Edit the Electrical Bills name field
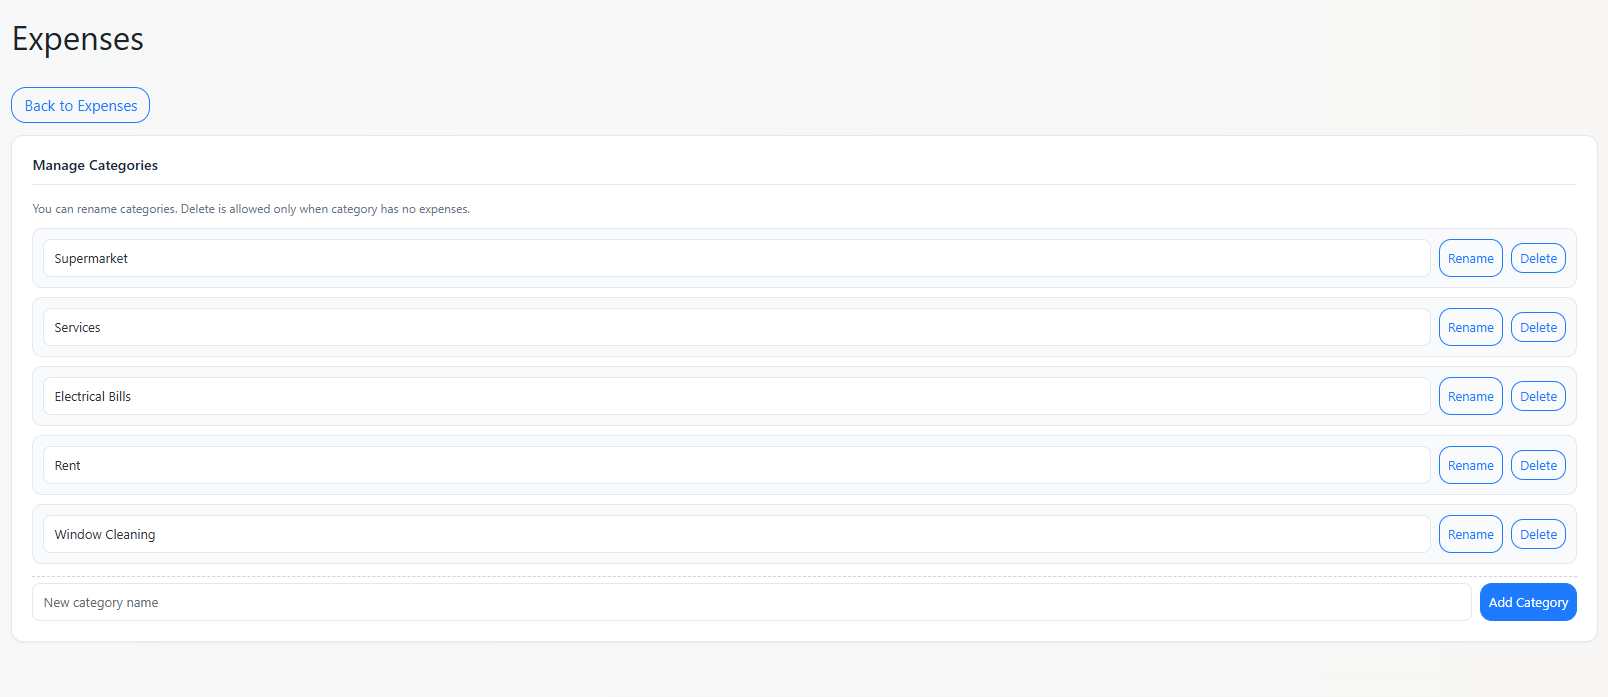Viewport: 1608px width, 697px height. [x=736, y=396]
